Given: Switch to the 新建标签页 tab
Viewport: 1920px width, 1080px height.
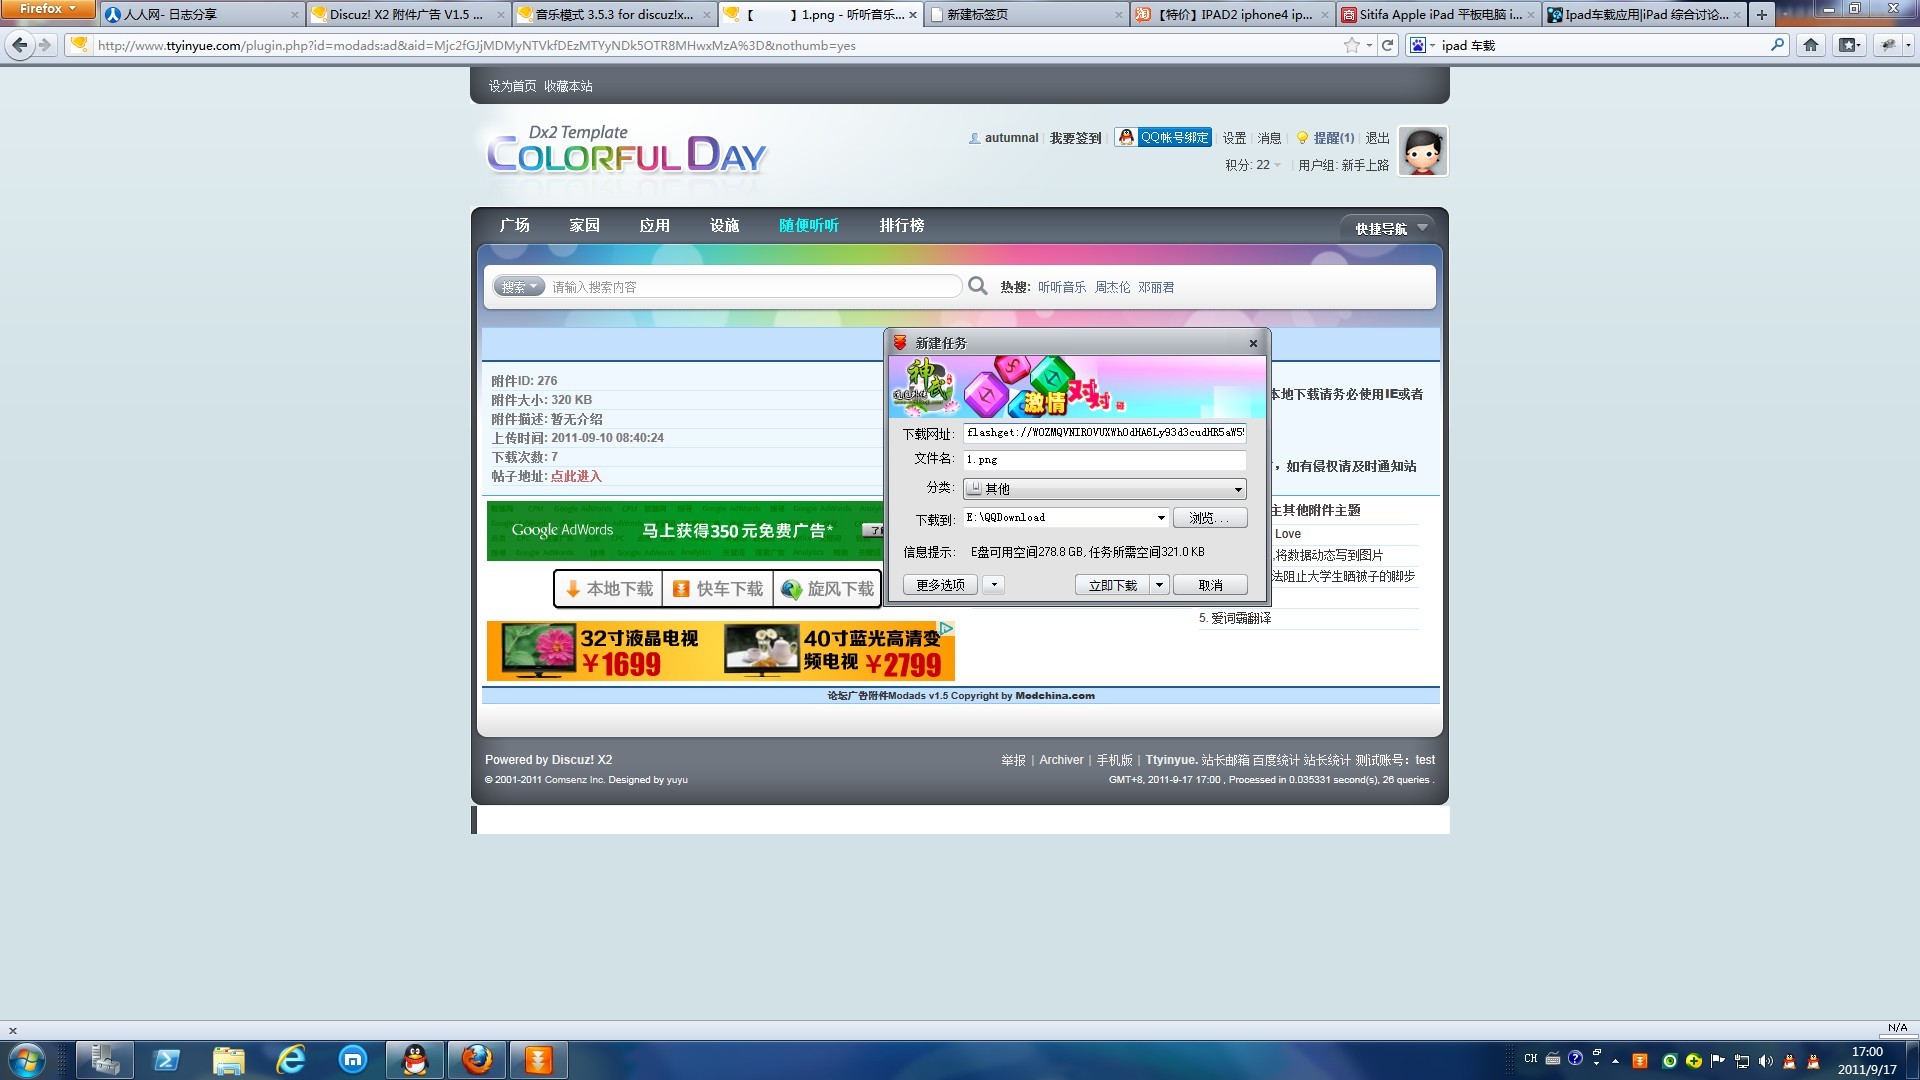Looking at the screenshot, I should [x=1024, y=14].
